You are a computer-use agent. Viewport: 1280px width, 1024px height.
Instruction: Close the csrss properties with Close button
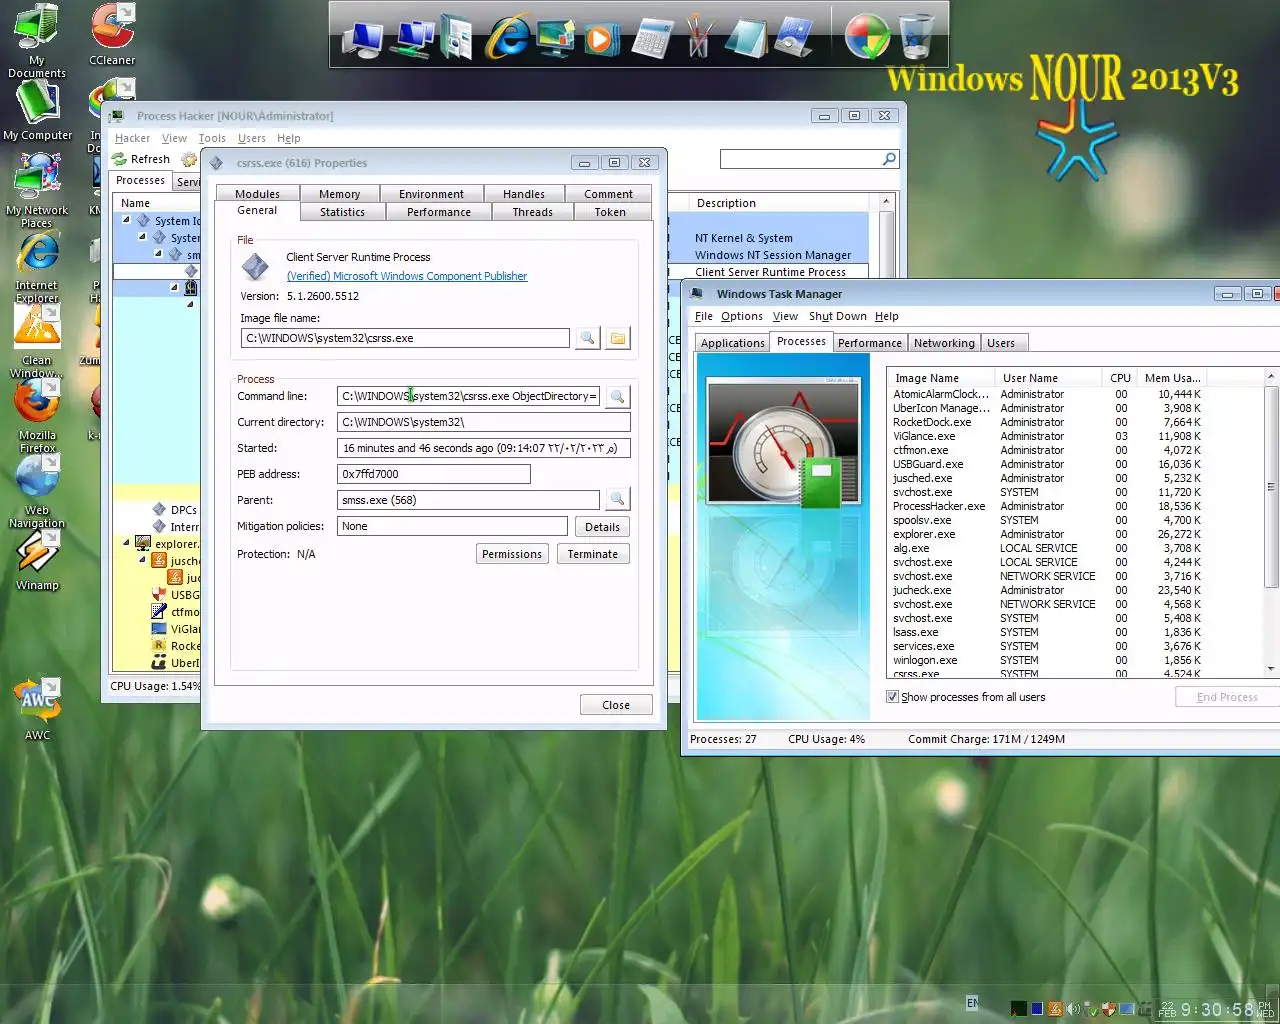[x=616, y=705]
